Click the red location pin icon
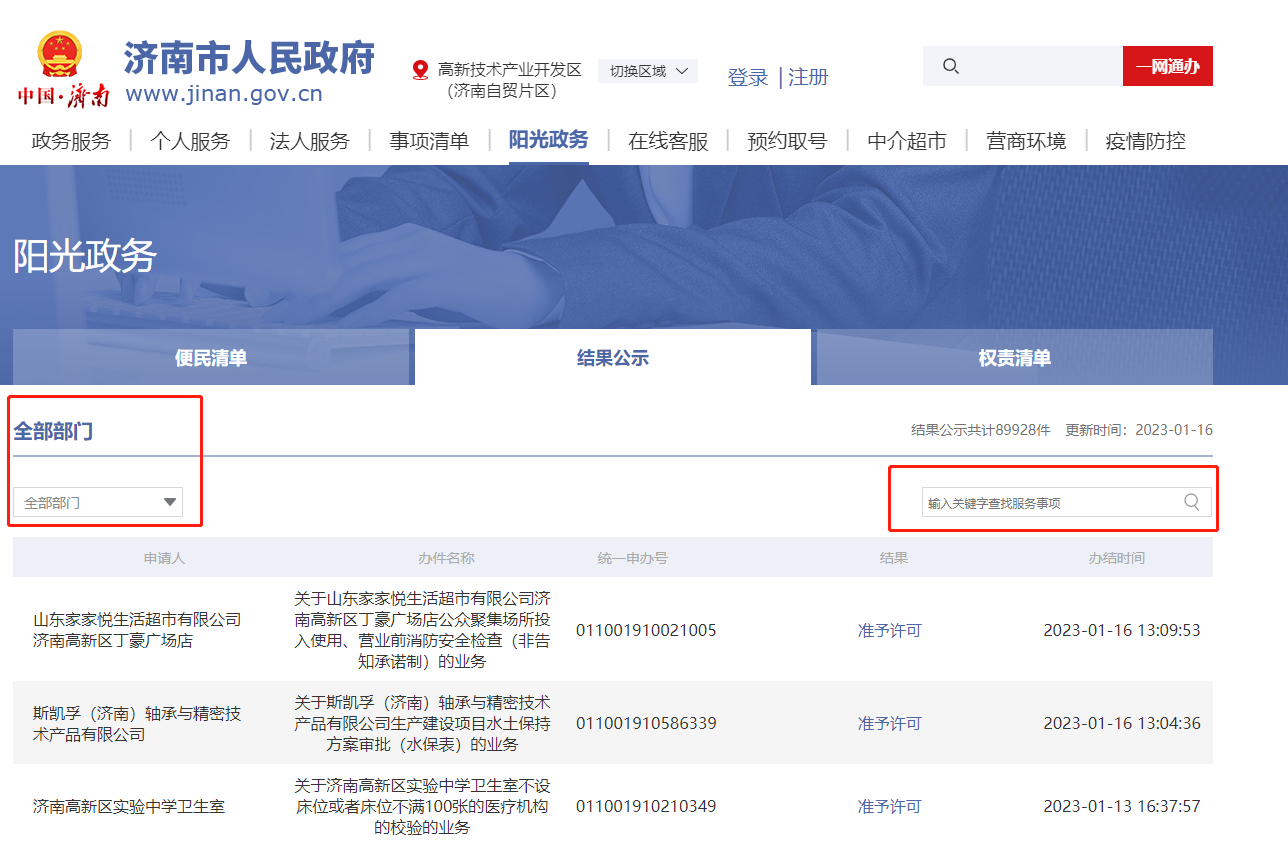Screen dimensions: 1288x844 (420, 70)
